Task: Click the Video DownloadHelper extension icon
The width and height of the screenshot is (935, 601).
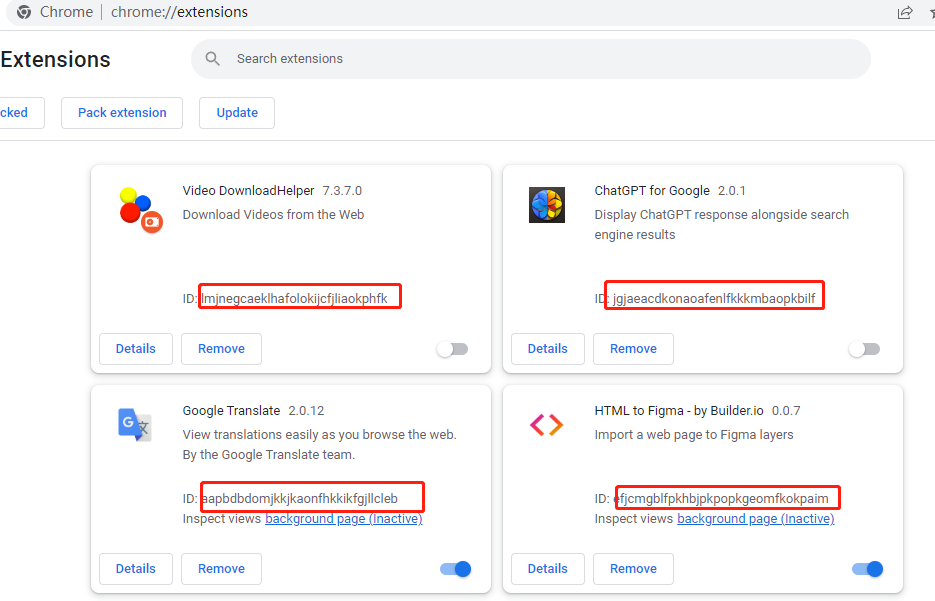Action: 141,210
